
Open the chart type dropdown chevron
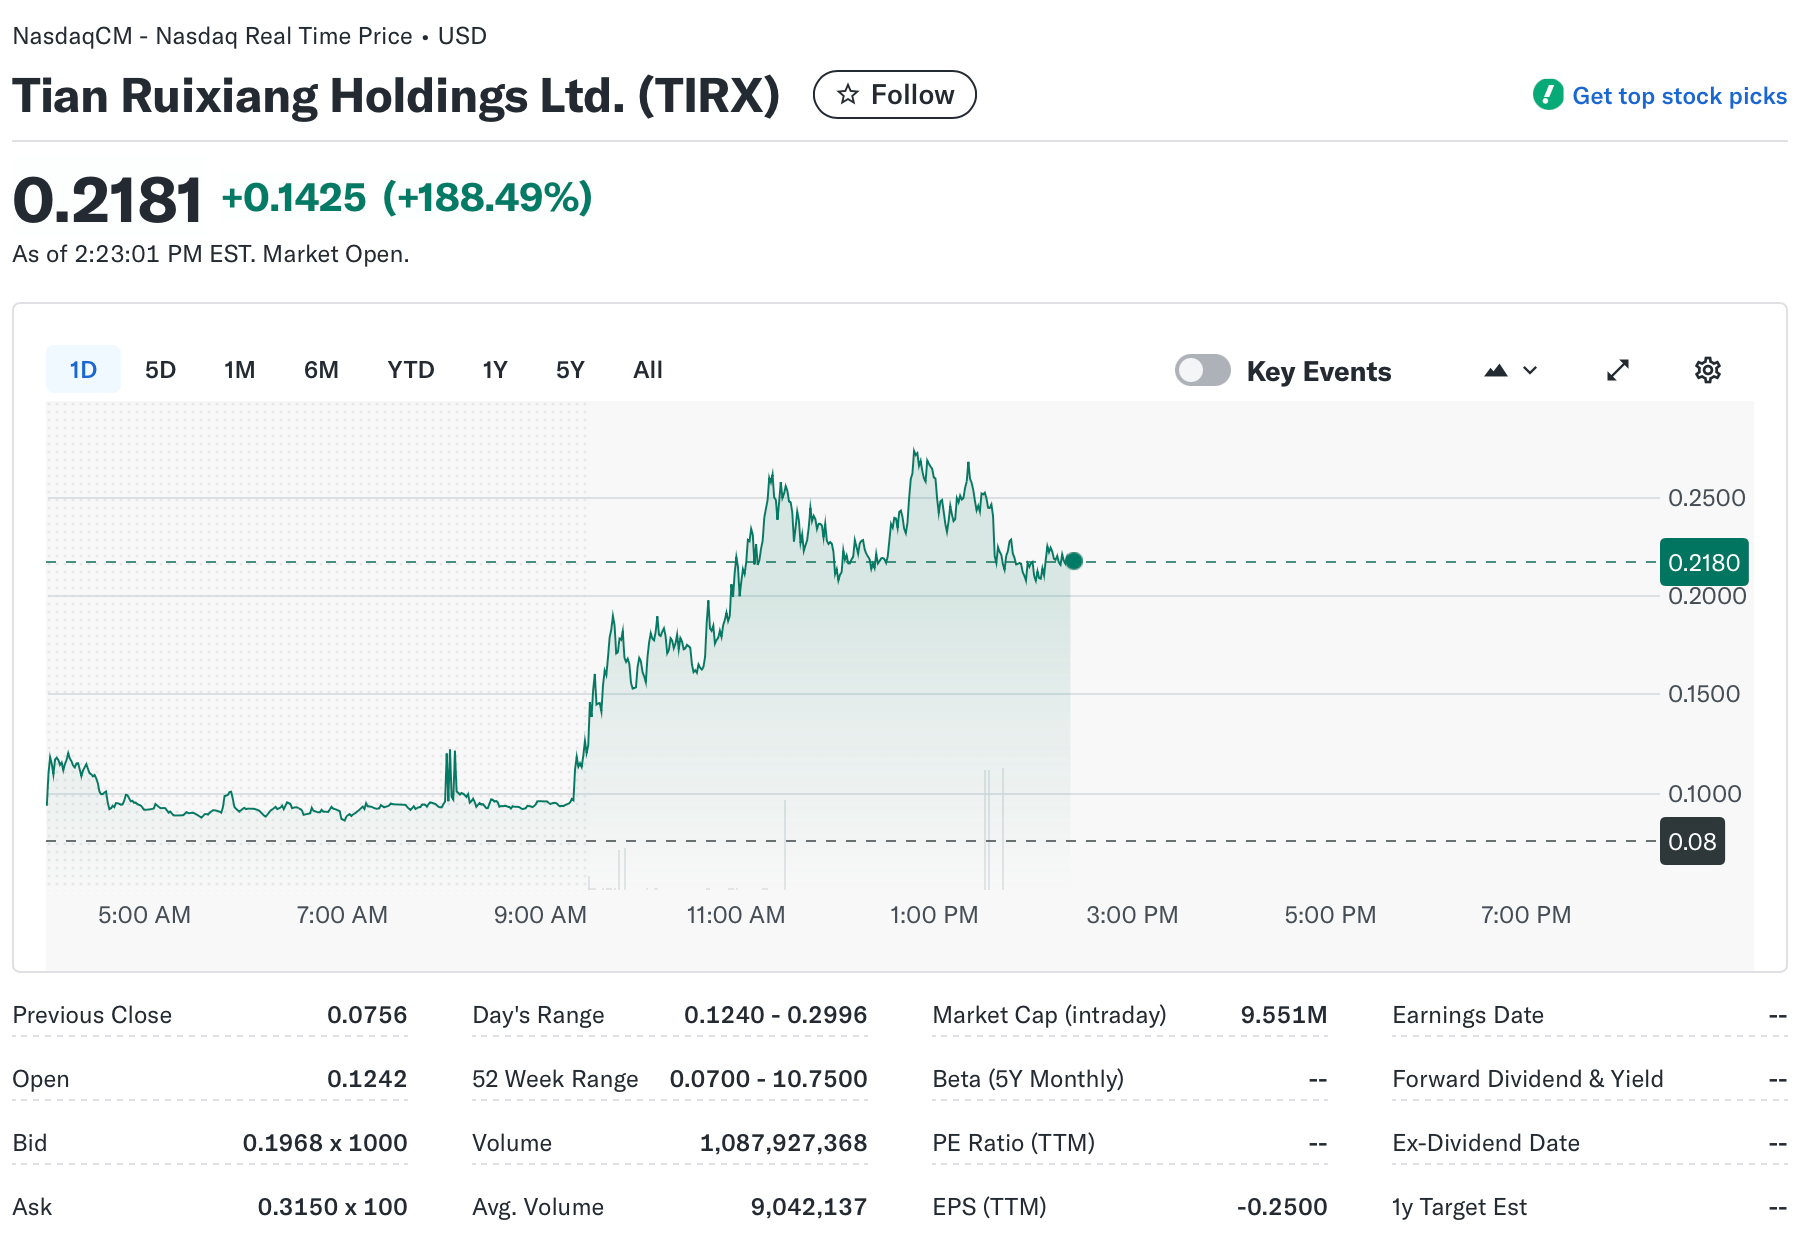coord(1529,370)
